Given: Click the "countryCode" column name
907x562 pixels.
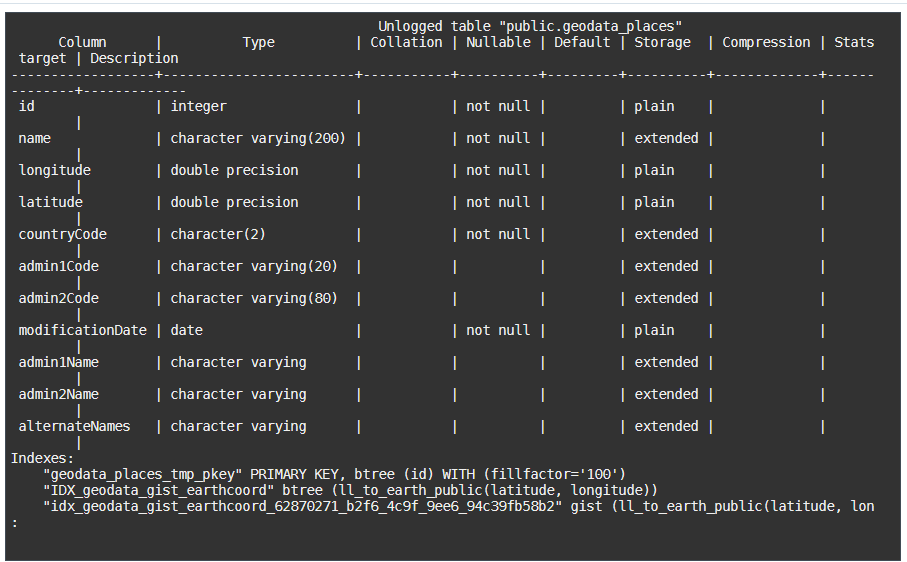Looking at the screenshot, I should 62,234.
